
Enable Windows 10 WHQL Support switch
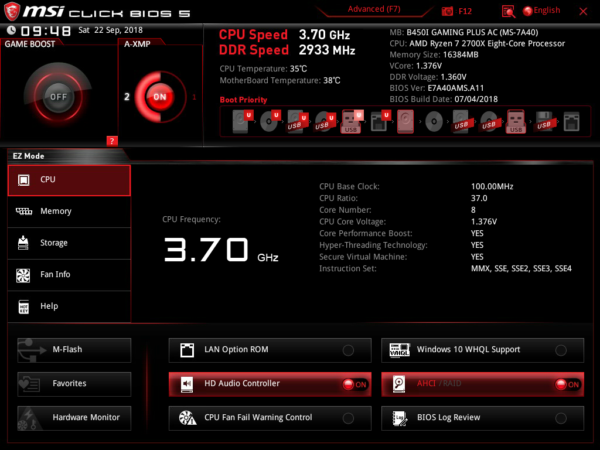(x=561, y=350)
